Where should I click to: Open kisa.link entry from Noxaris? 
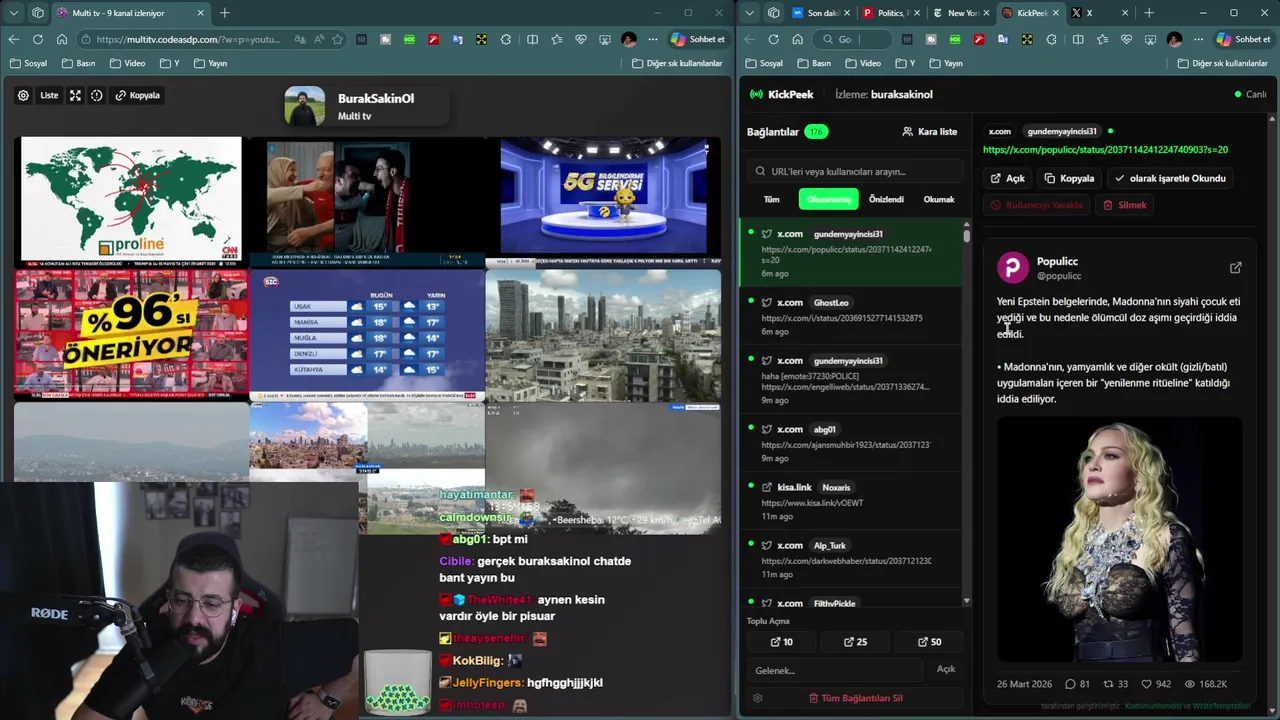[851, 501]
